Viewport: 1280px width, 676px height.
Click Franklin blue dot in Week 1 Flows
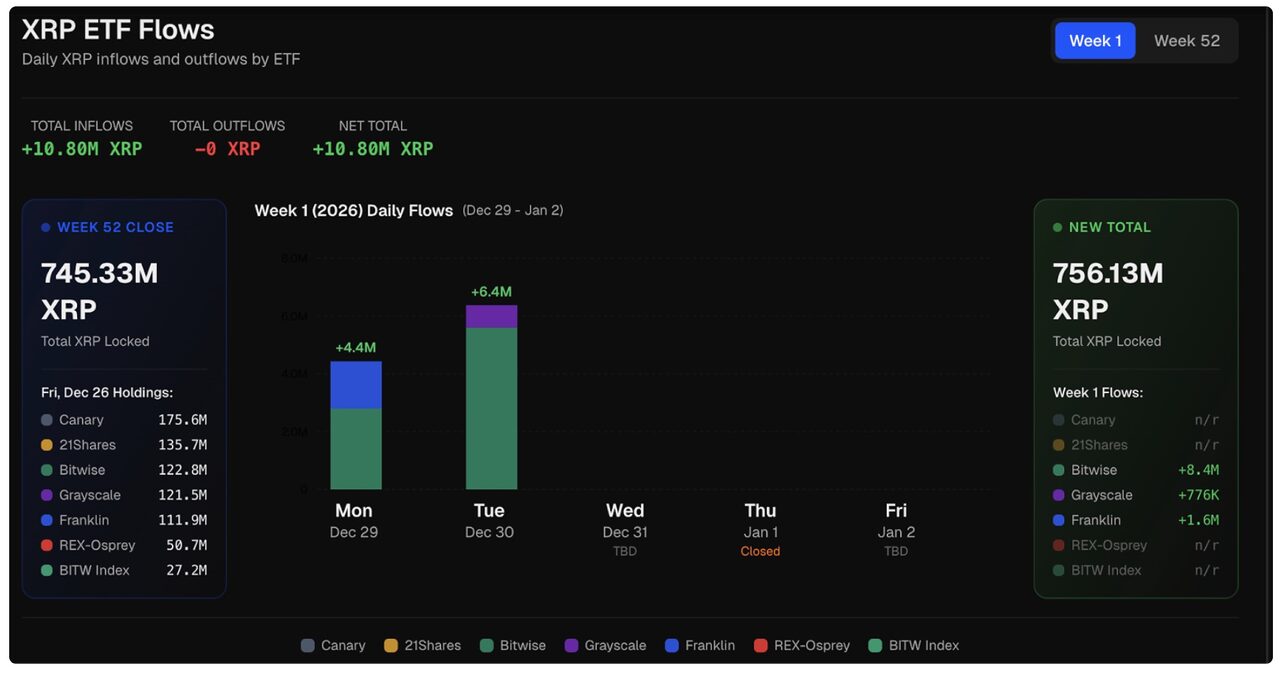point(1059,520)
